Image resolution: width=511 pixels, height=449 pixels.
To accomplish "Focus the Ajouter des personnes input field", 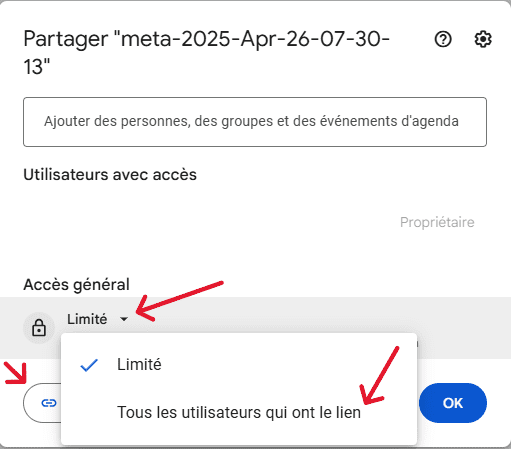I will [x=255, y=122].
